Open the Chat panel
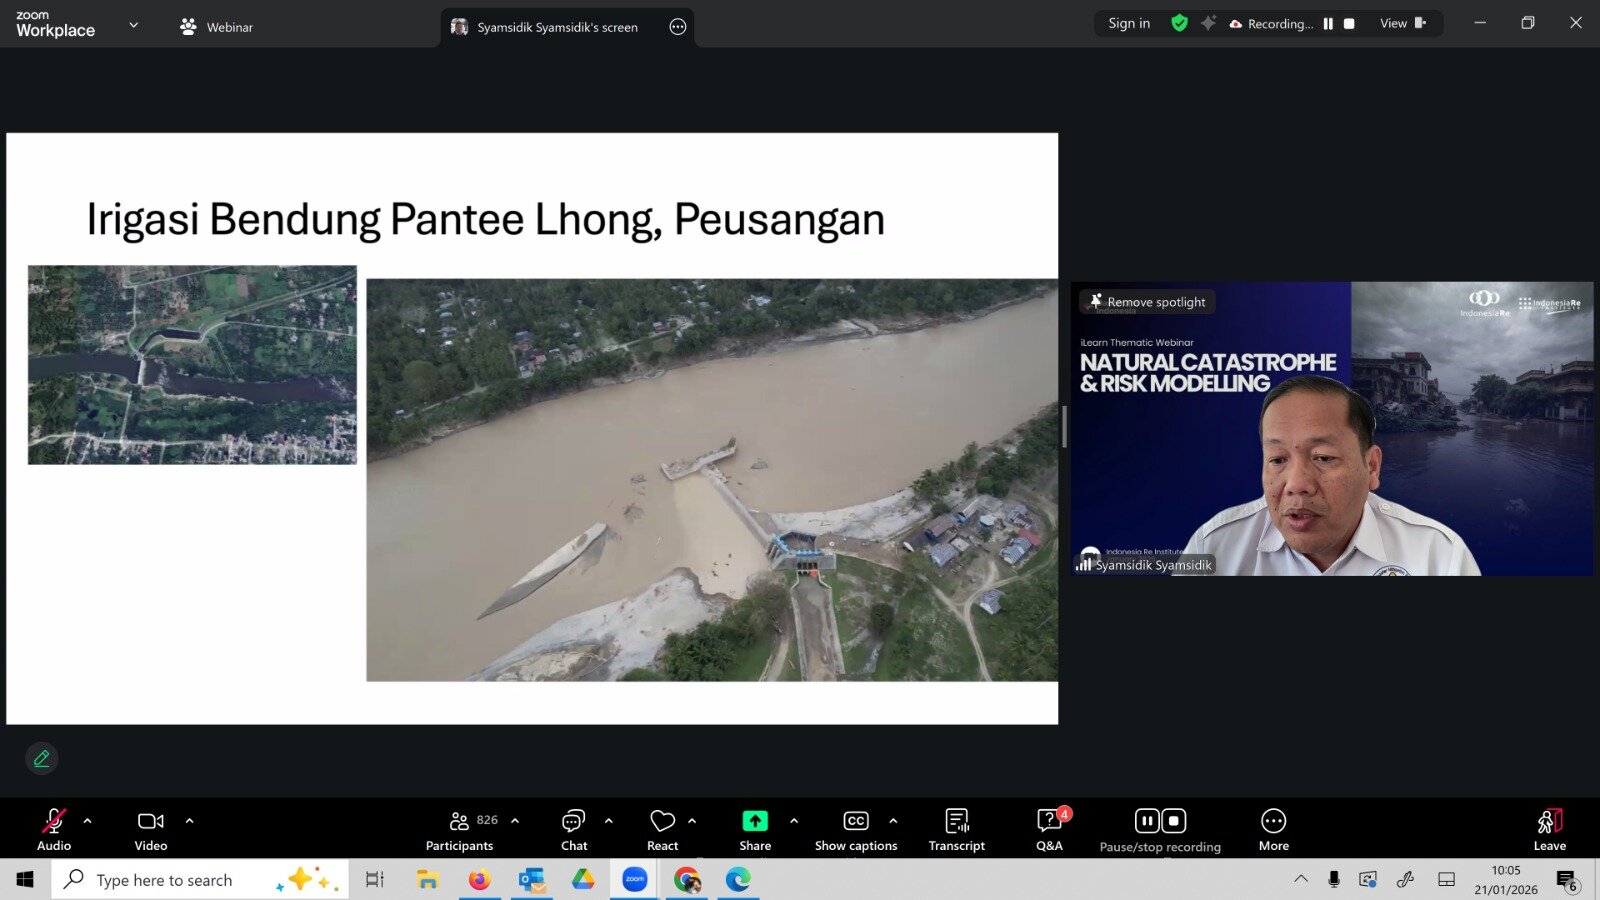The height and width of the screenshot is (900, 1600). 574,829
